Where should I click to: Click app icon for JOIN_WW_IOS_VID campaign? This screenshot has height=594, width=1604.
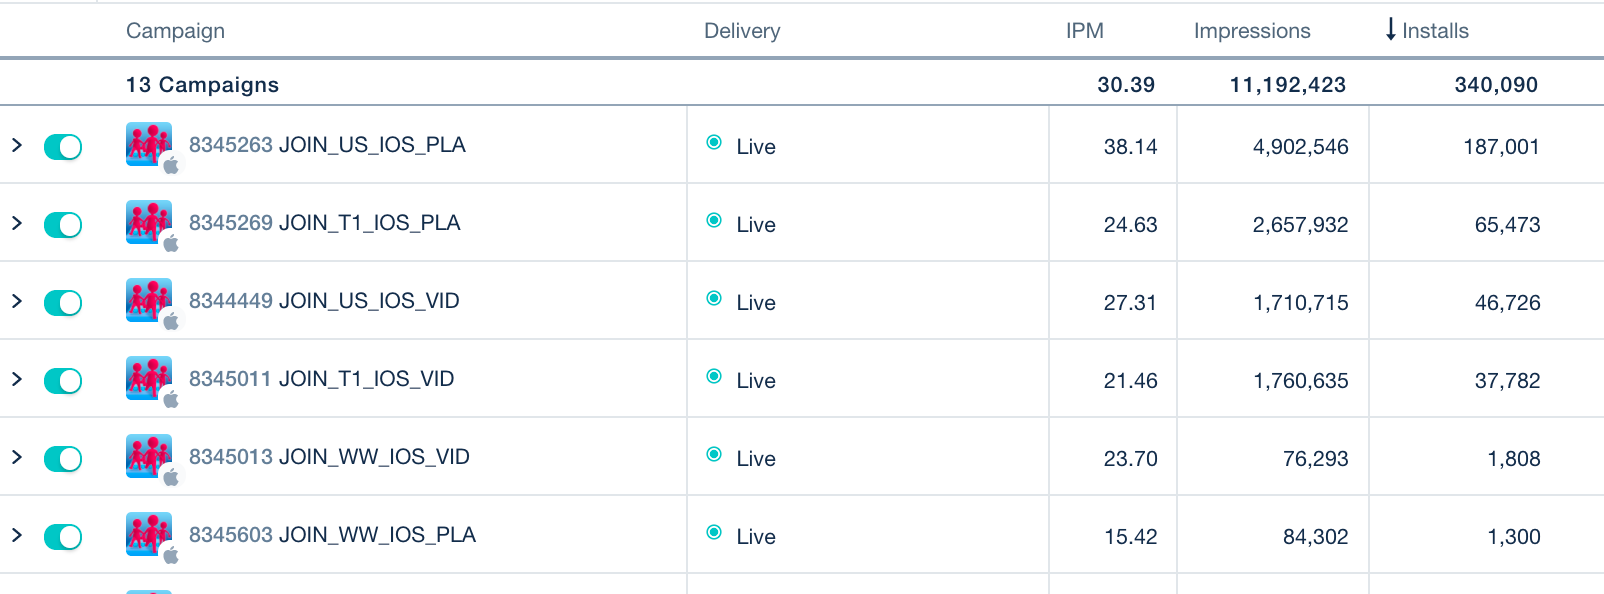pos(149,456)
